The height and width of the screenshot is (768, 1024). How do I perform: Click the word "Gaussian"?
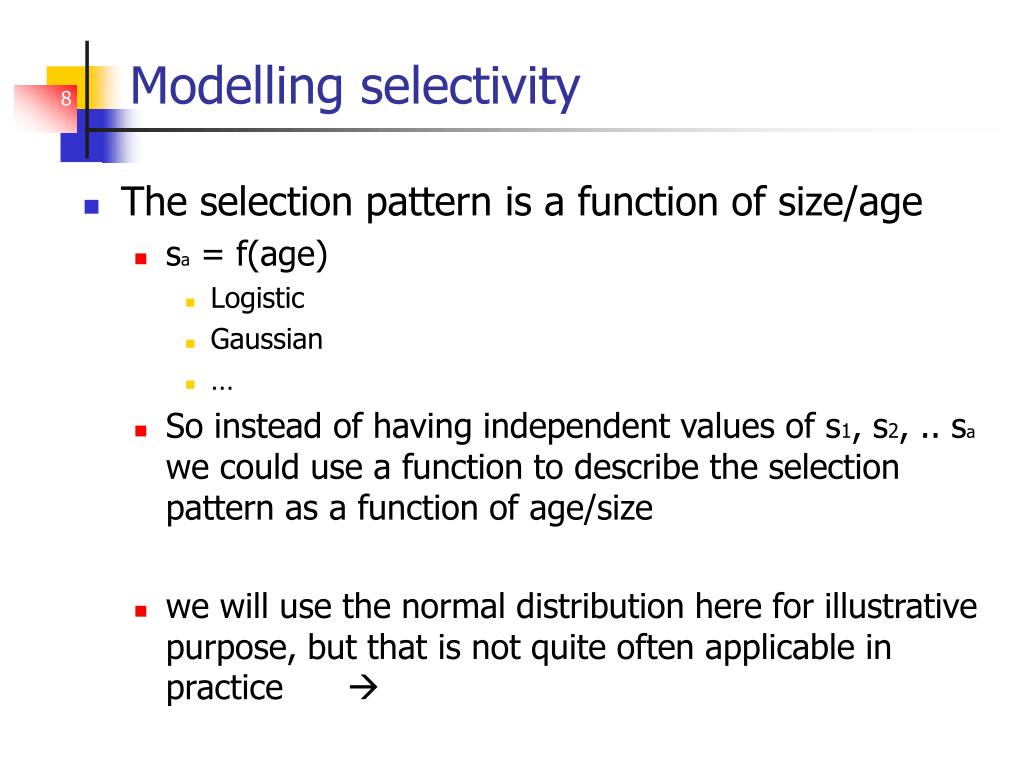coord(266,340)
